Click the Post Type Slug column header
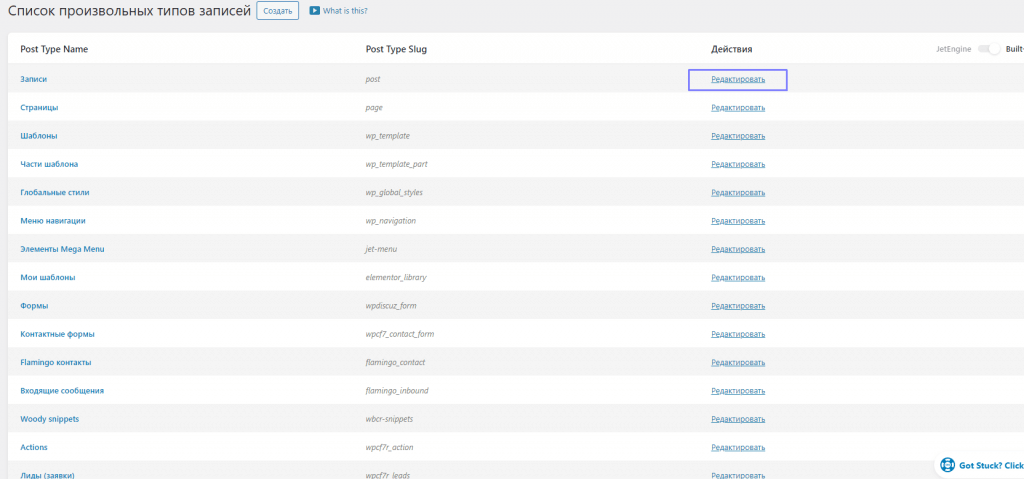This screenshot has width=1024, height=479. (x=396, y=49)
